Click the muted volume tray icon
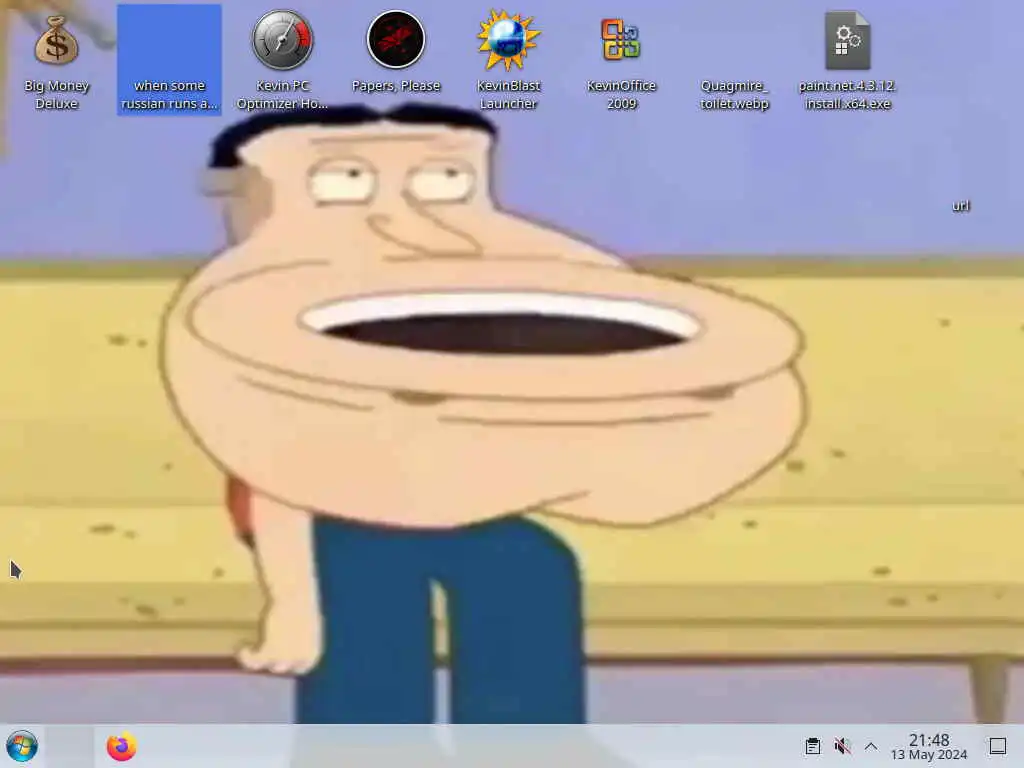Screen dimensions: 1024x768 pyautogui.click(x=842, y=746)
